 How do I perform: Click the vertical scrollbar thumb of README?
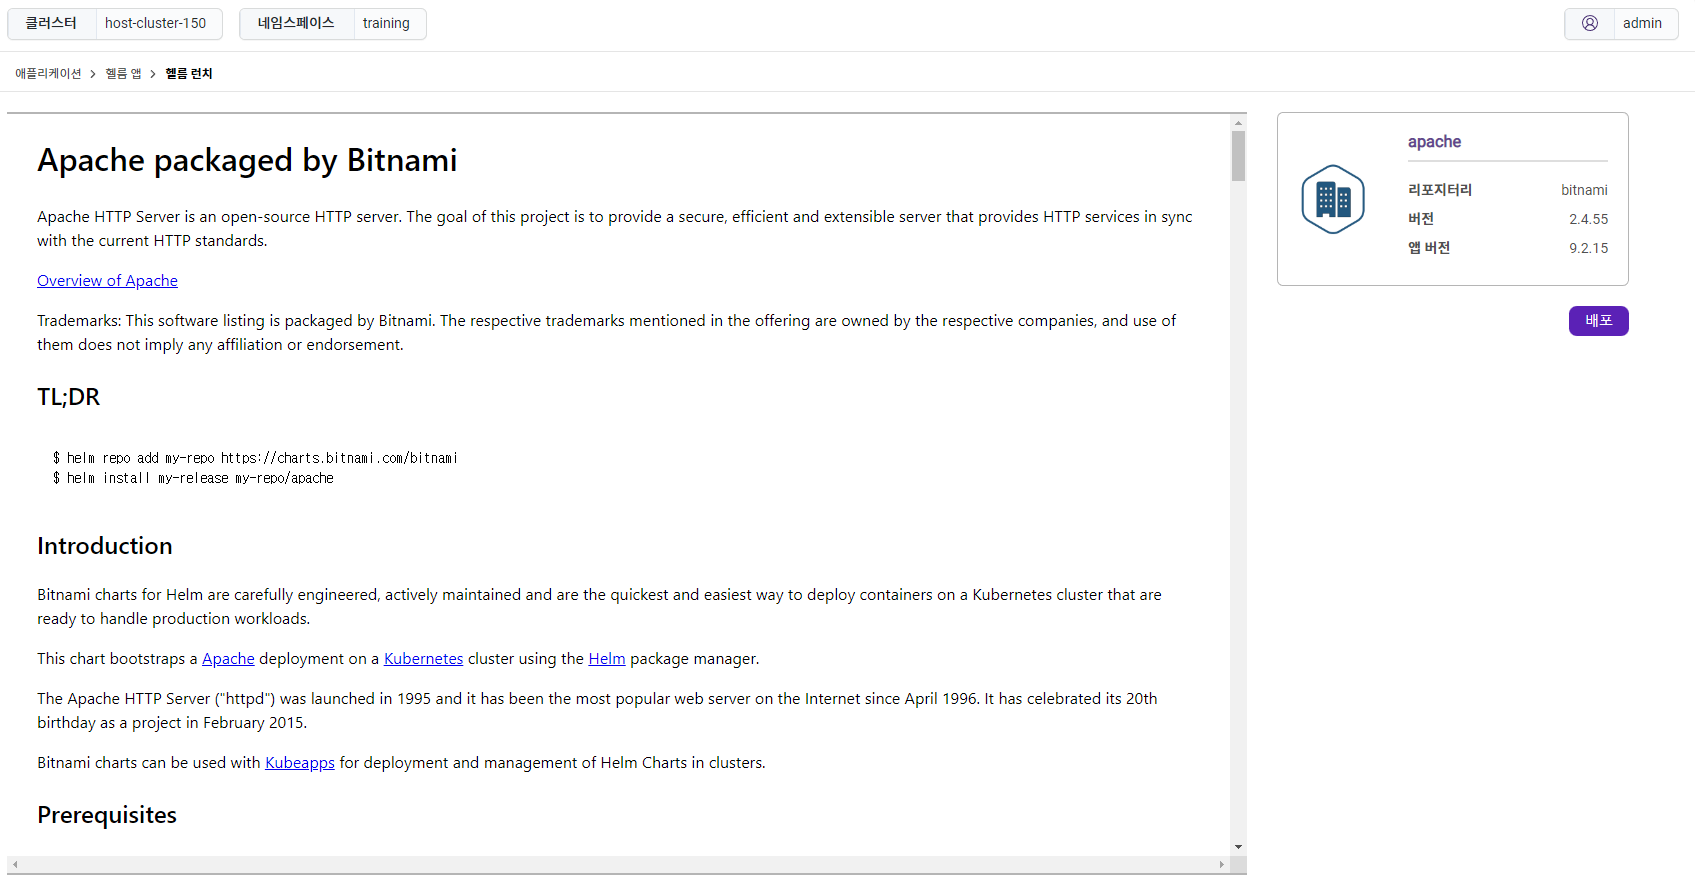[1238, 157]
